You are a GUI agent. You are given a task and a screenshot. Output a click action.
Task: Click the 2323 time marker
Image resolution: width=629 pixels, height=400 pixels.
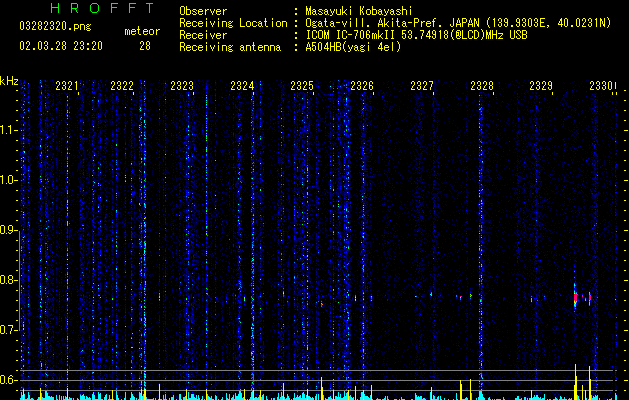182,86
